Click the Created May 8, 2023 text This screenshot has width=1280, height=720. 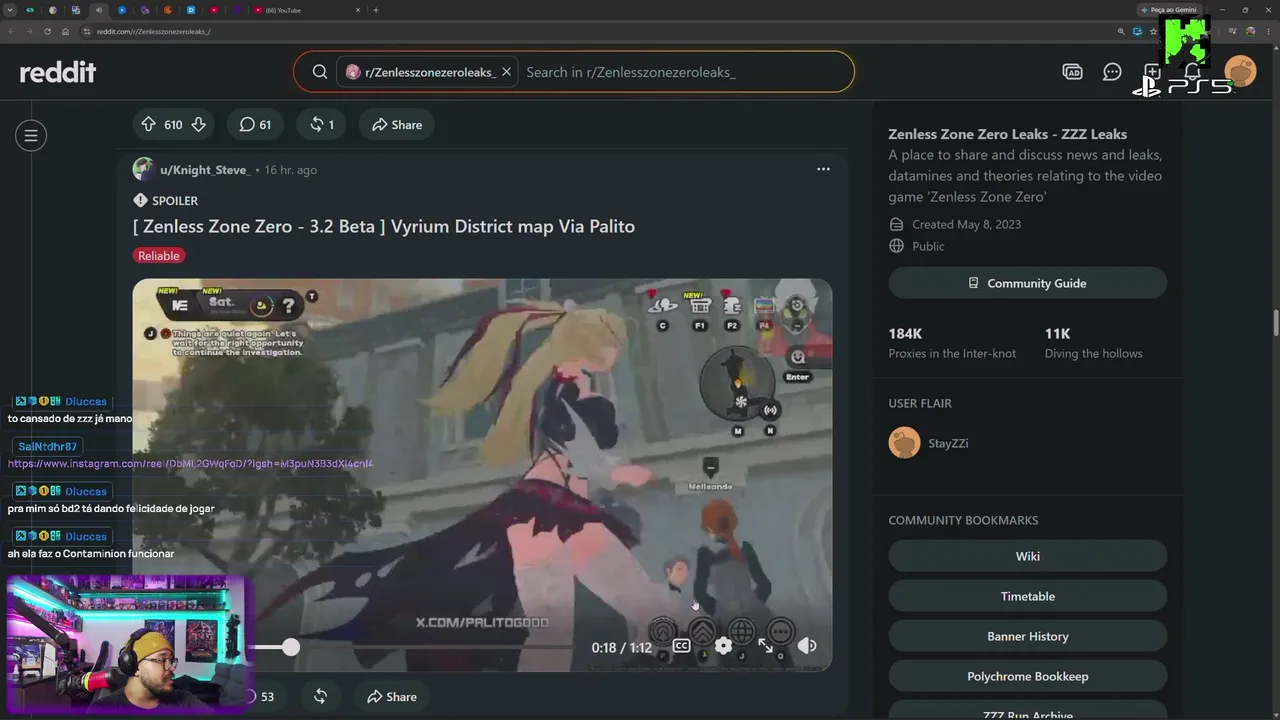tap(966, 224)
